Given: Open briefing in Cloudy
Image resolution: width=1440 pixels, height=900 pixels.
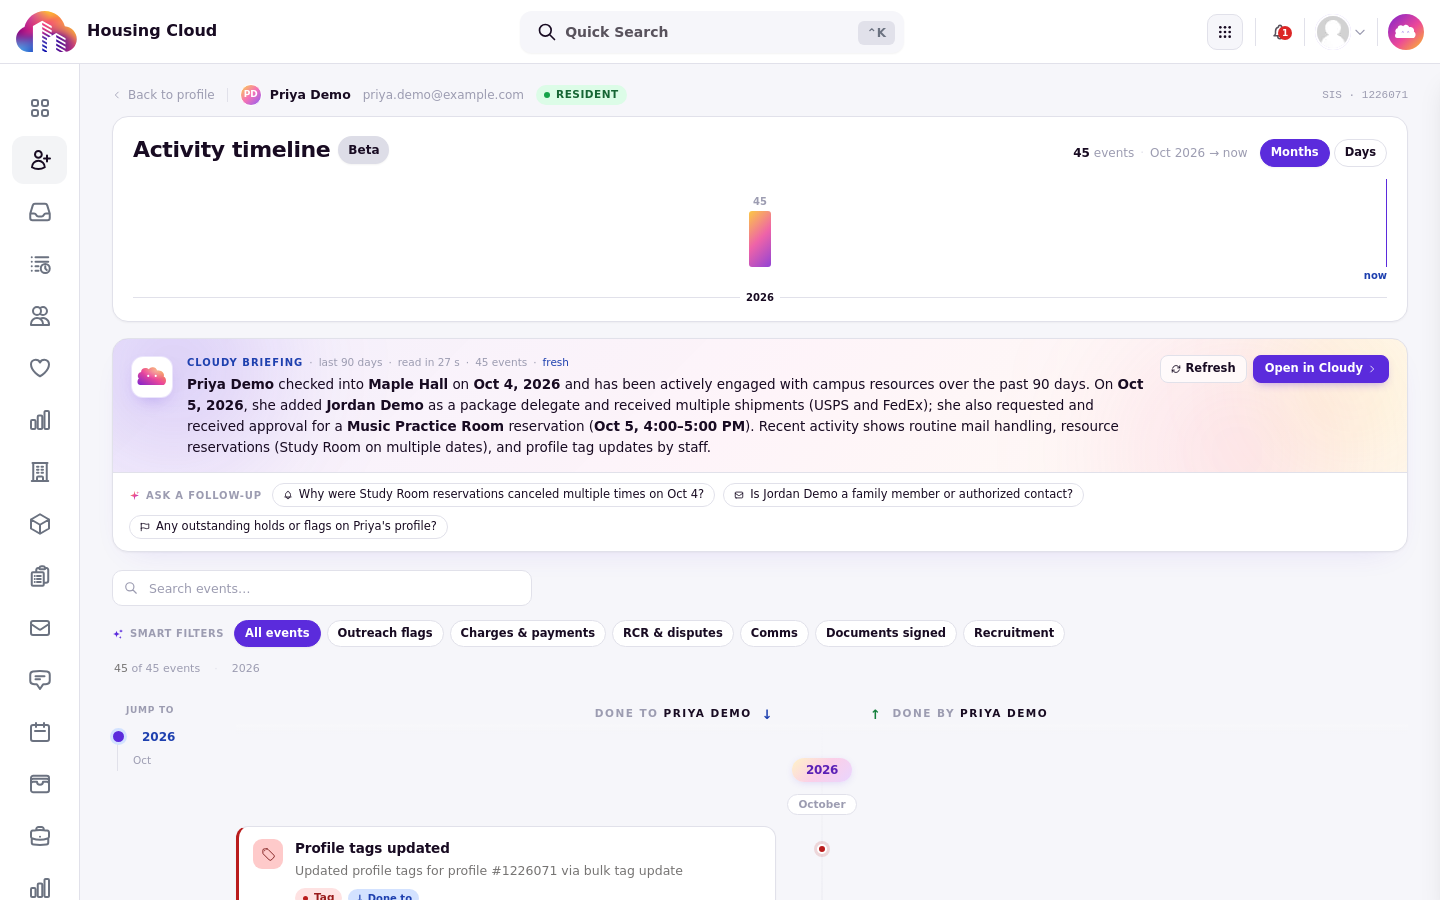Looking at the screenshot, I should 1320,369.
